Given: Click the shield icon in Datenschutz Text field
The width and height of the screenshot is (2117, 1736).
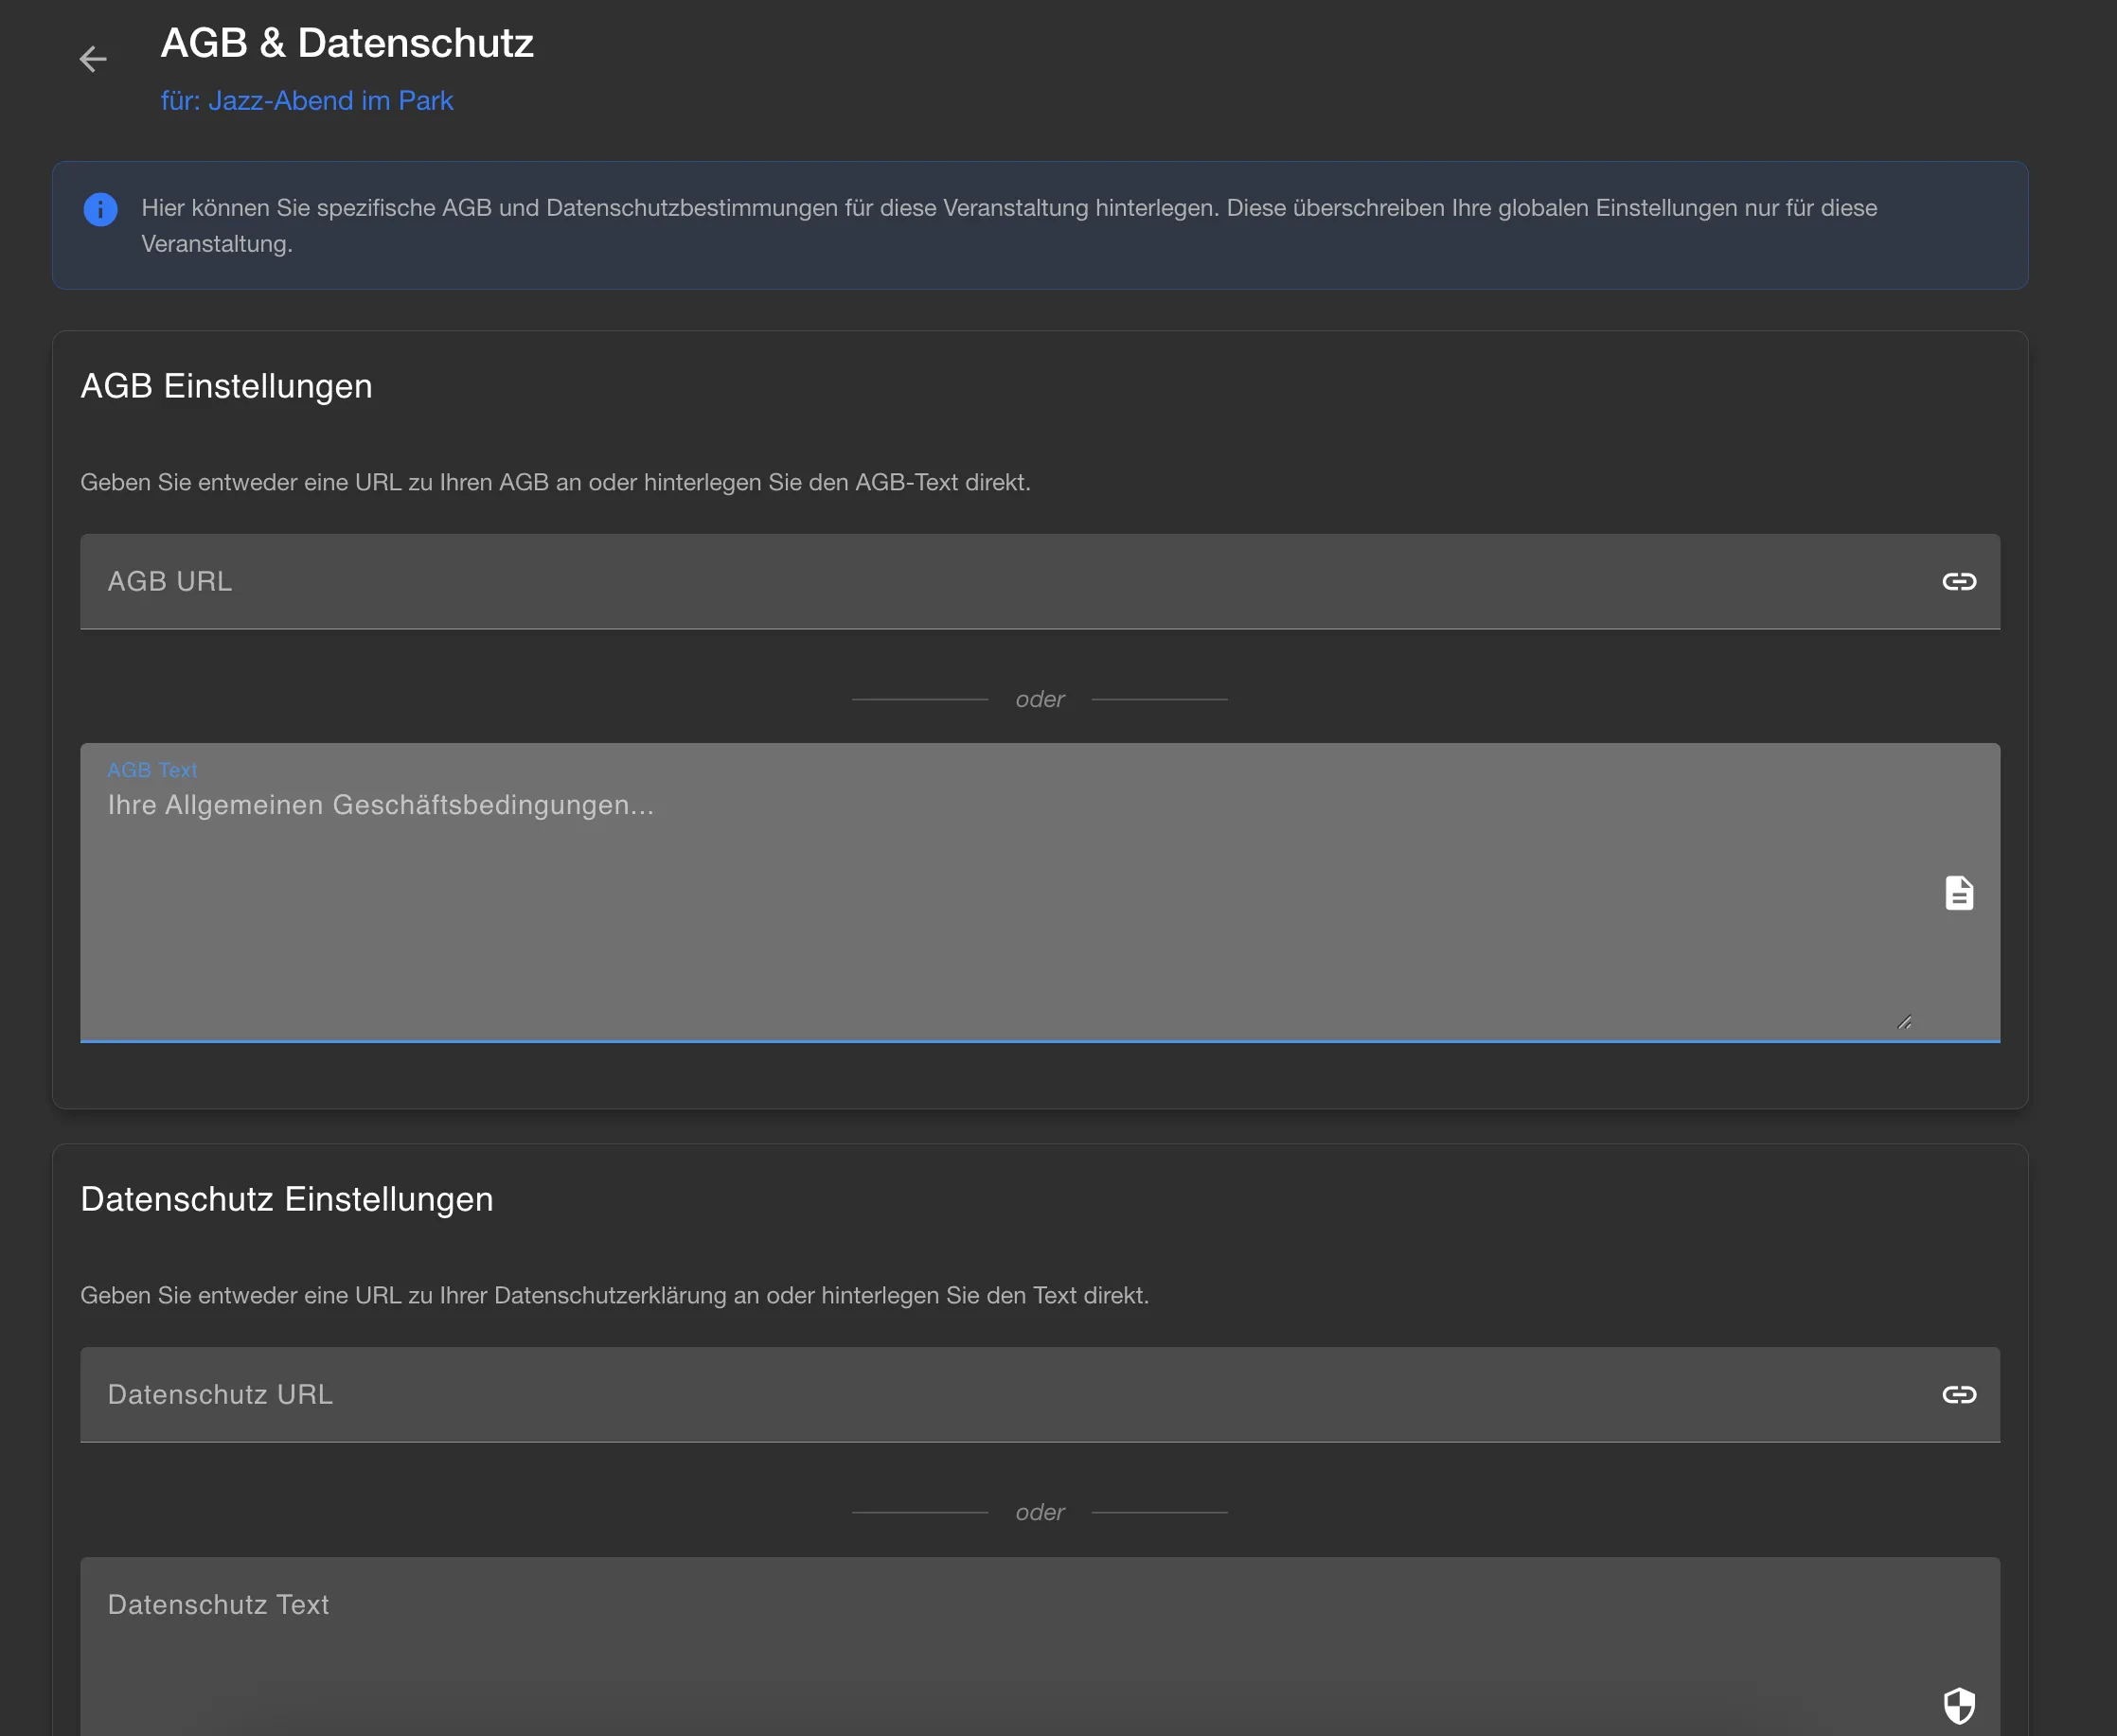Looking at the screenshot, I should [x=1958, y=1705].
